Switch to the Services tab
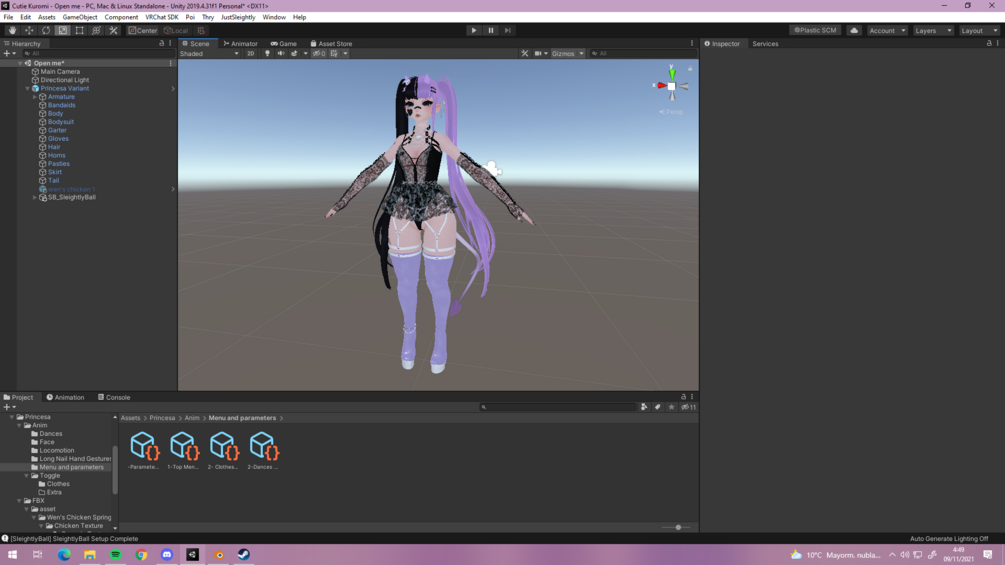The image size is (1005, 565). [765, 44]
